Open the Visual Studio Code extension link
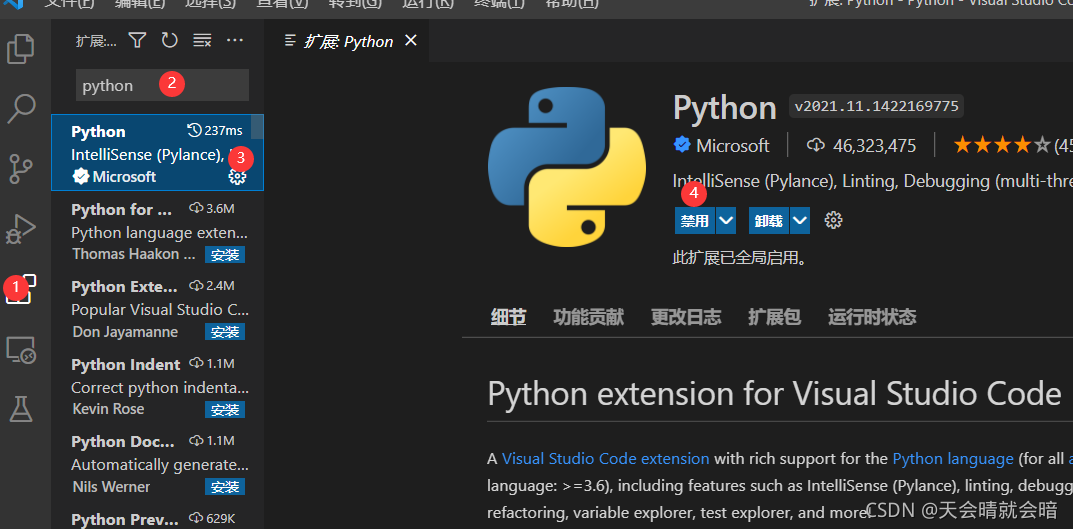Viewport: 1073px width, 529px height. (606, 459)
